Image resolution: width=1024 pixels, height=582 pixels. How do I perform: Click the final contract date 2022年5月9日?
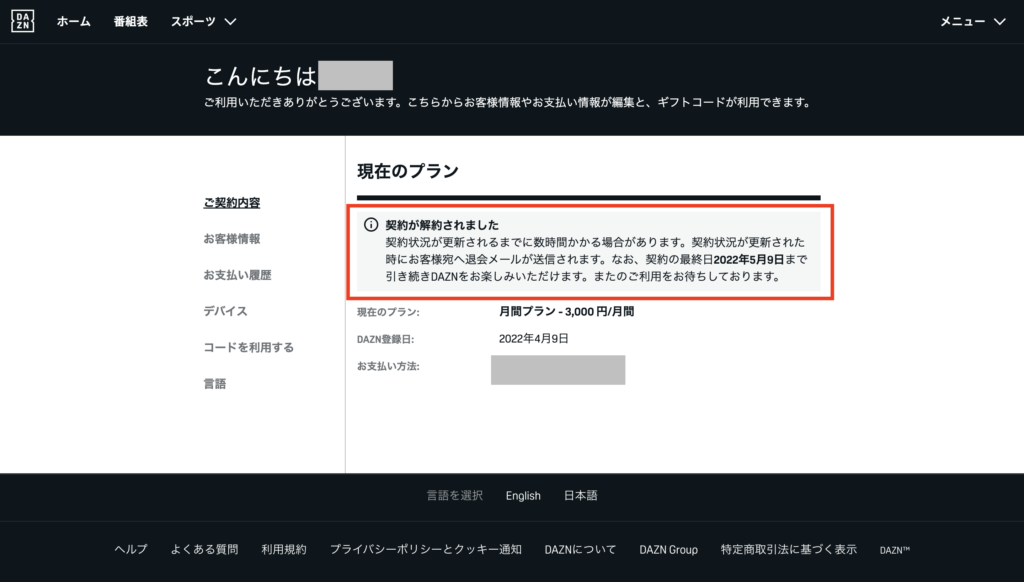point(748,259)
